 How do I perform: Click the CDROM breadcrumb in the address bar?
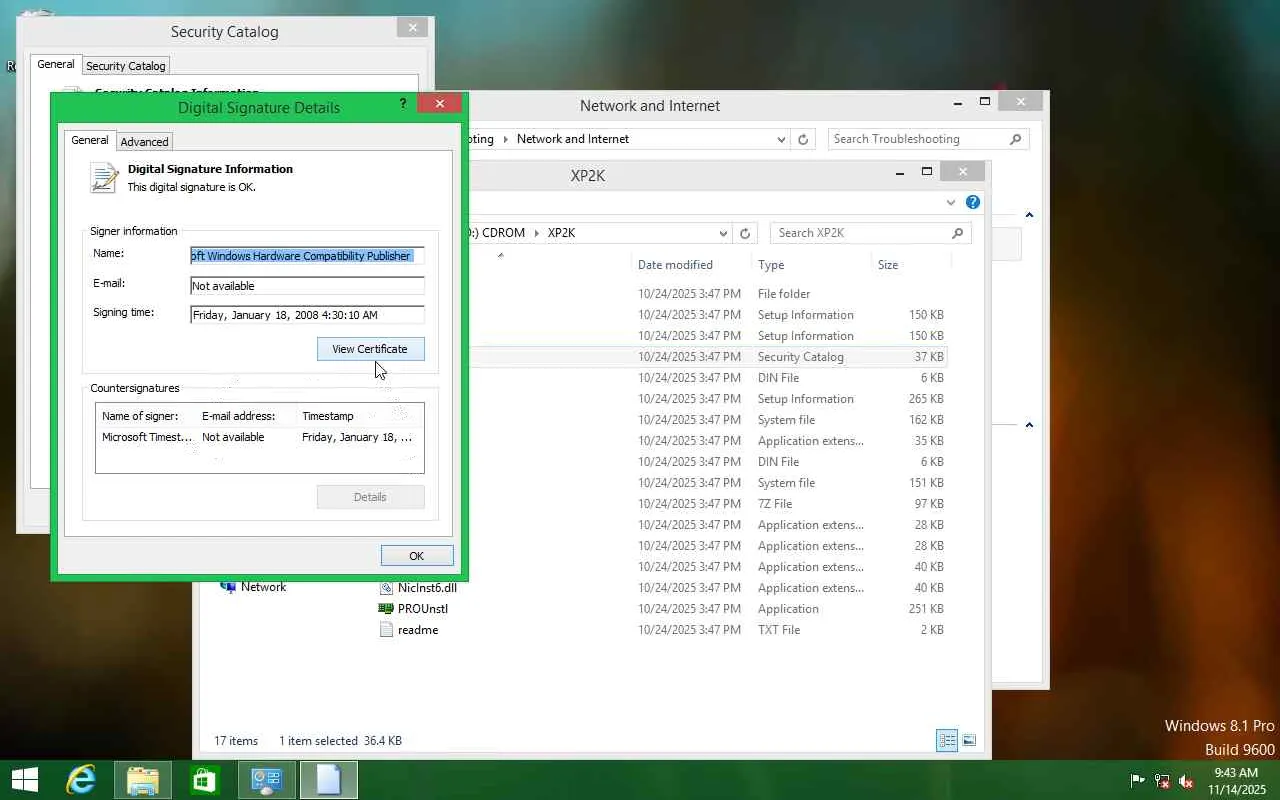pyautogui.click(x=503, y=233)
